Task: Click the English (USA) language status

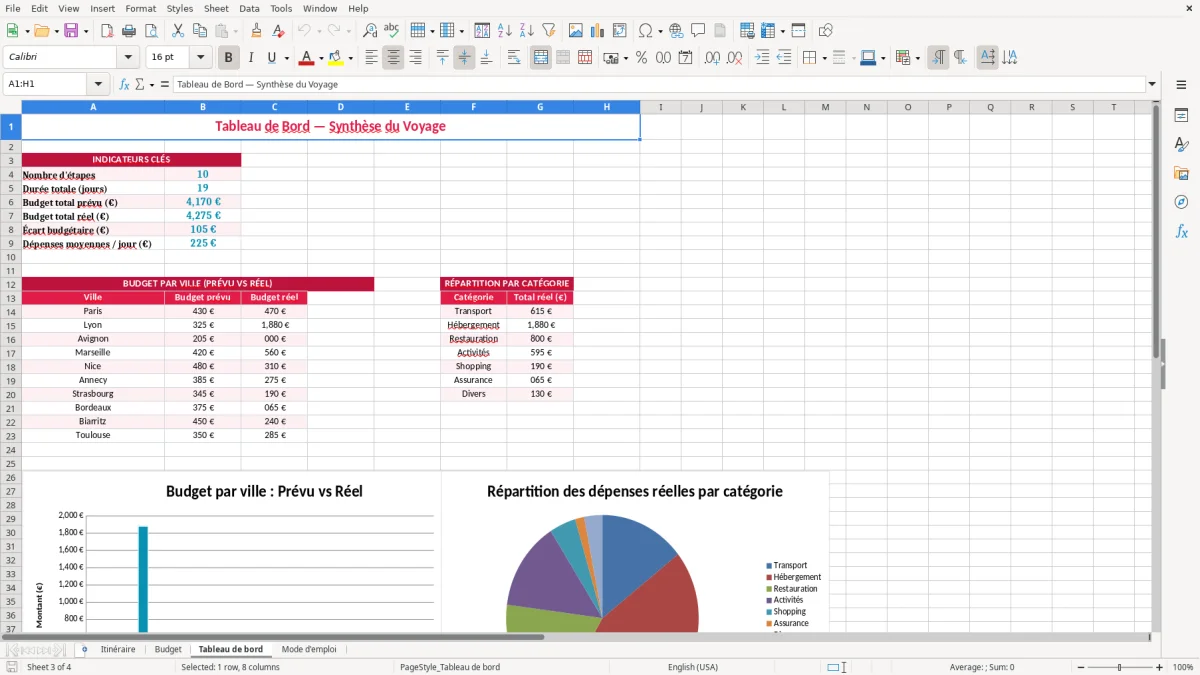Action: coord(693,667)
